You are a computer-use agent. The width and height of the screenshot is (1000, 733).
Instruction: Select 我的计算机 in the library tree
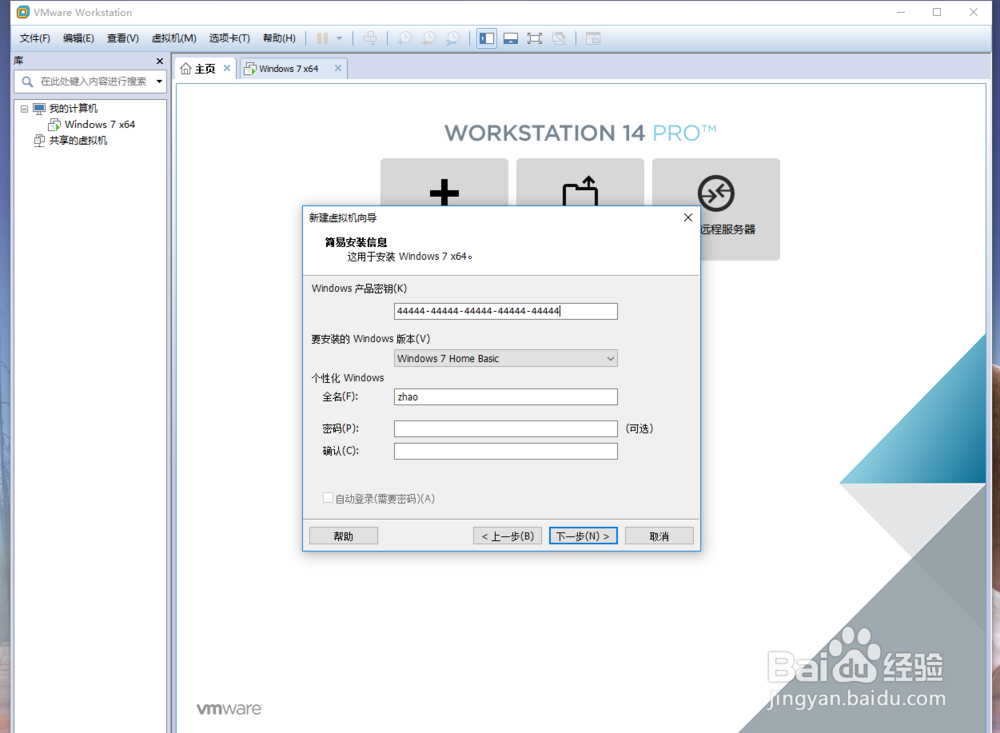coord(73,108)
